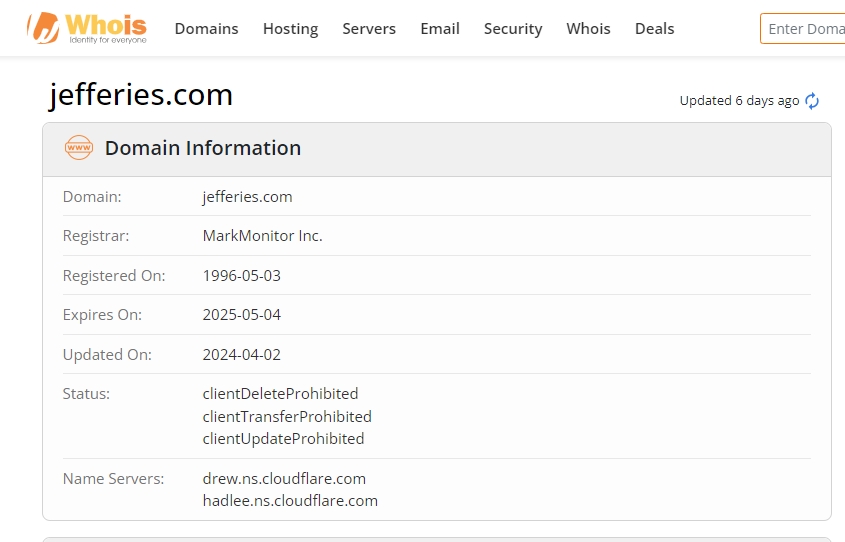Click the Whois logo in the header
This screenshot has height=542, width=845.
[x=87, y=28]
